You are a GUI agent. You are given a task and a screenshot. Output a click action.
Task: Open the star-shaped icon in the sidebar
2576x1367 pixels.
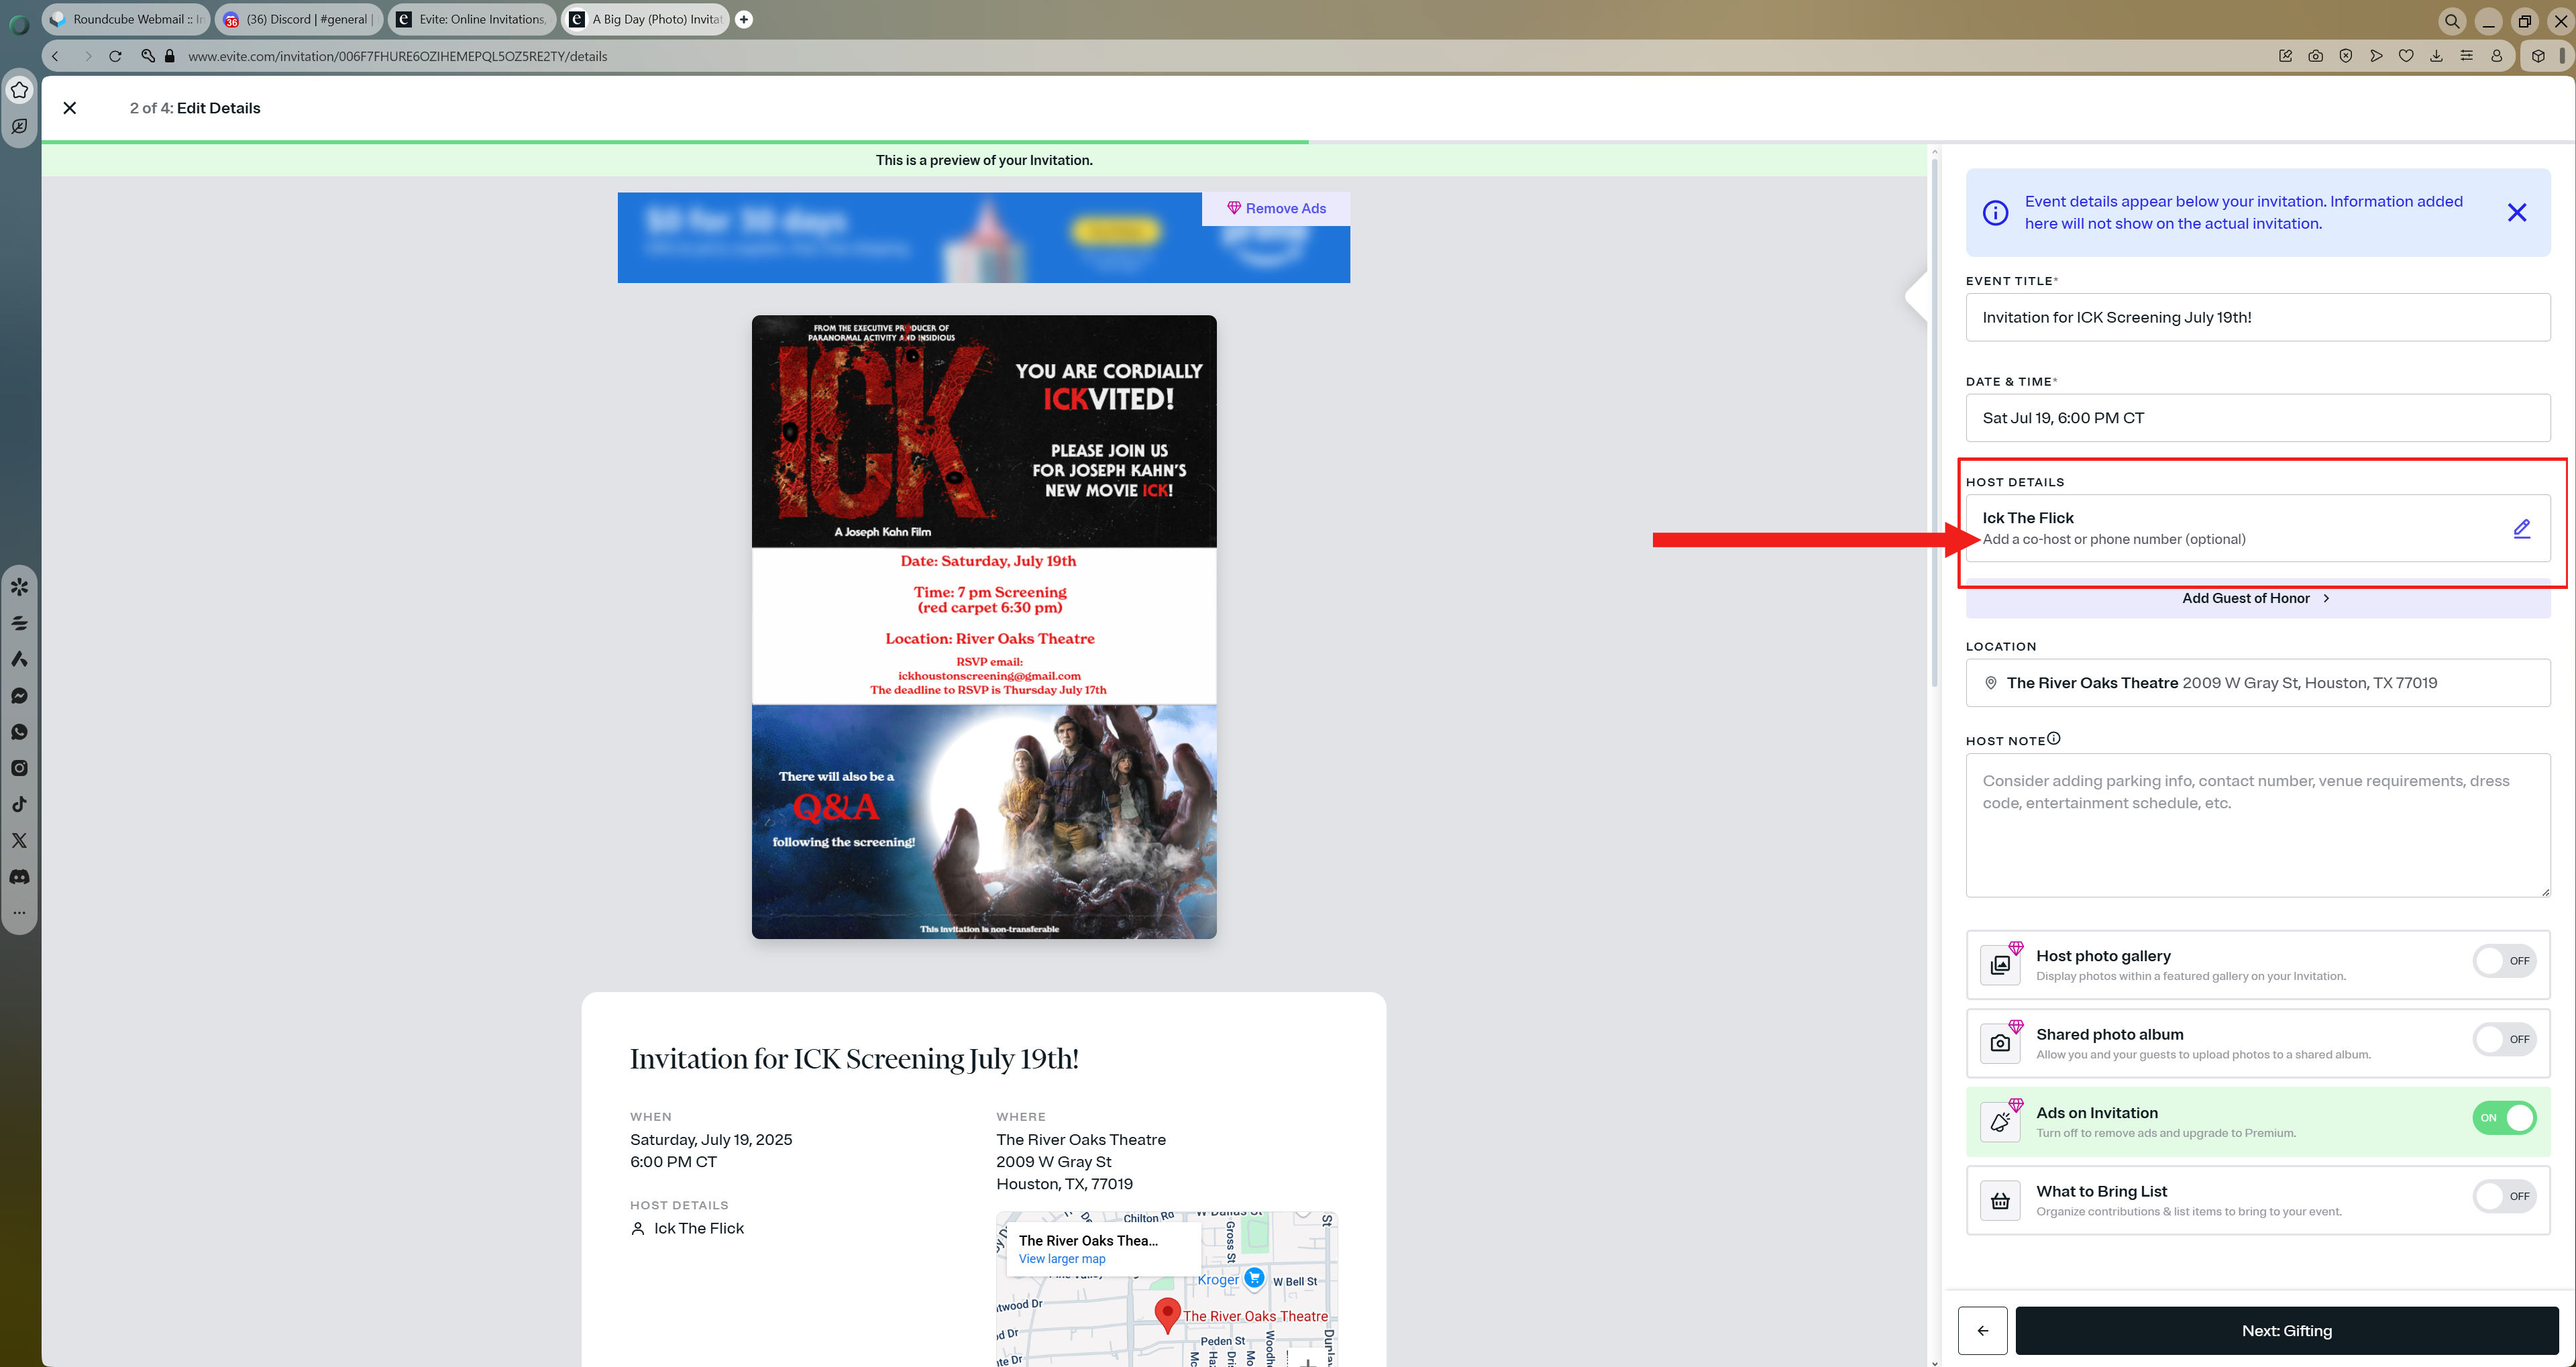point(19,90)
